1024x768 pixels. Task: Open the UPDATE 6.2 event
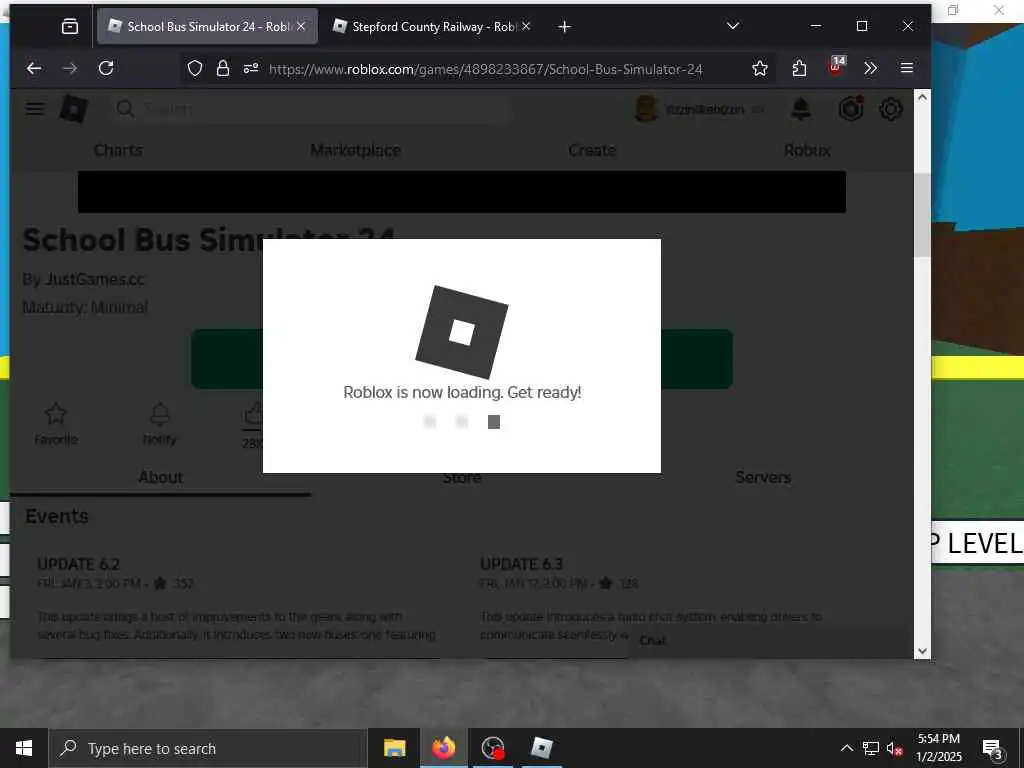78,564
